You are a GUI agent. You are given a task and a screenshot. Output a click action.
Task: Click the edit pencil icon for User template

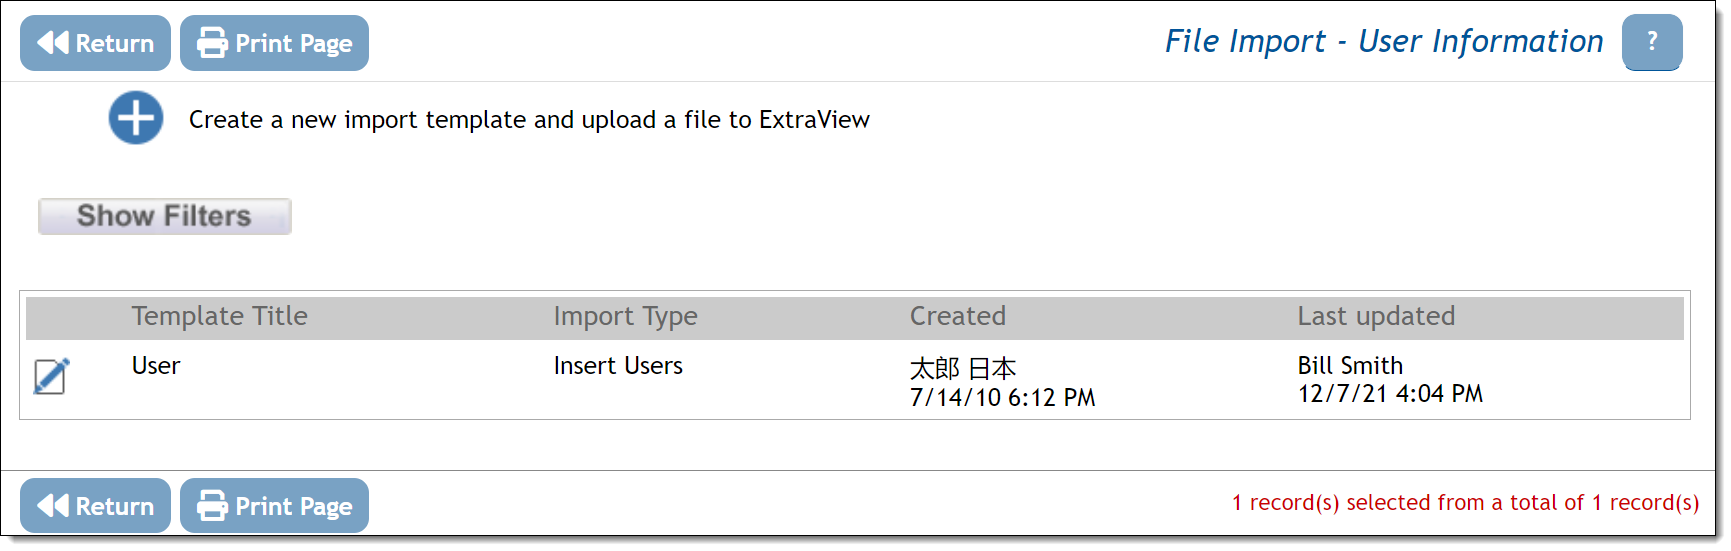coord(51,376)
